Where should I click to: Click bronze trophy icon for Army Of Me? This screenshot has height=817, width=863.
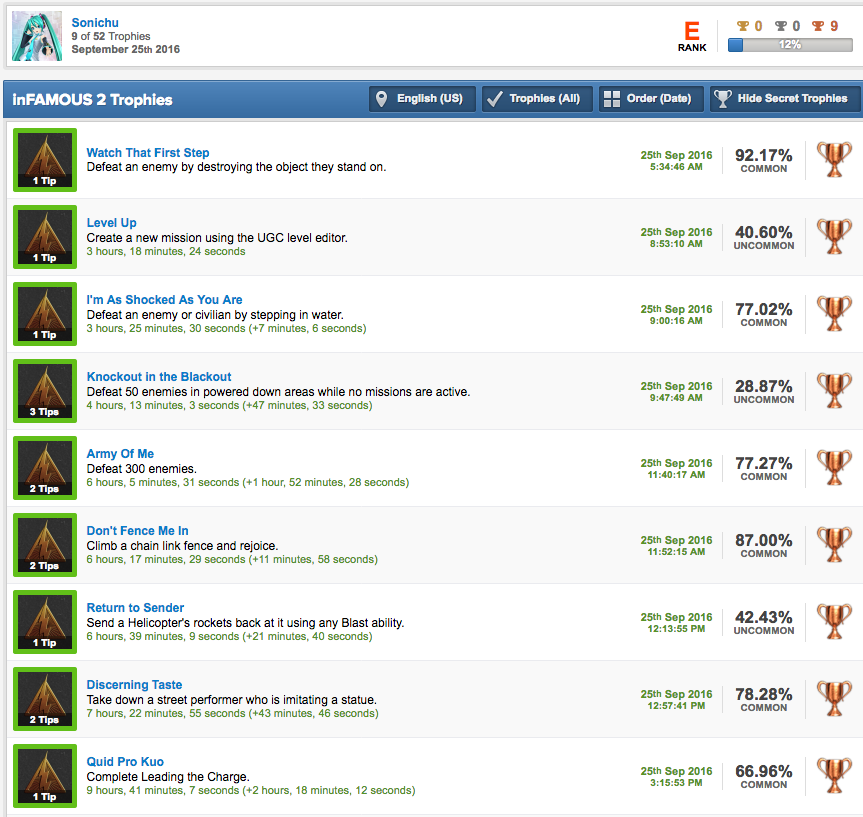coord(834,468)
